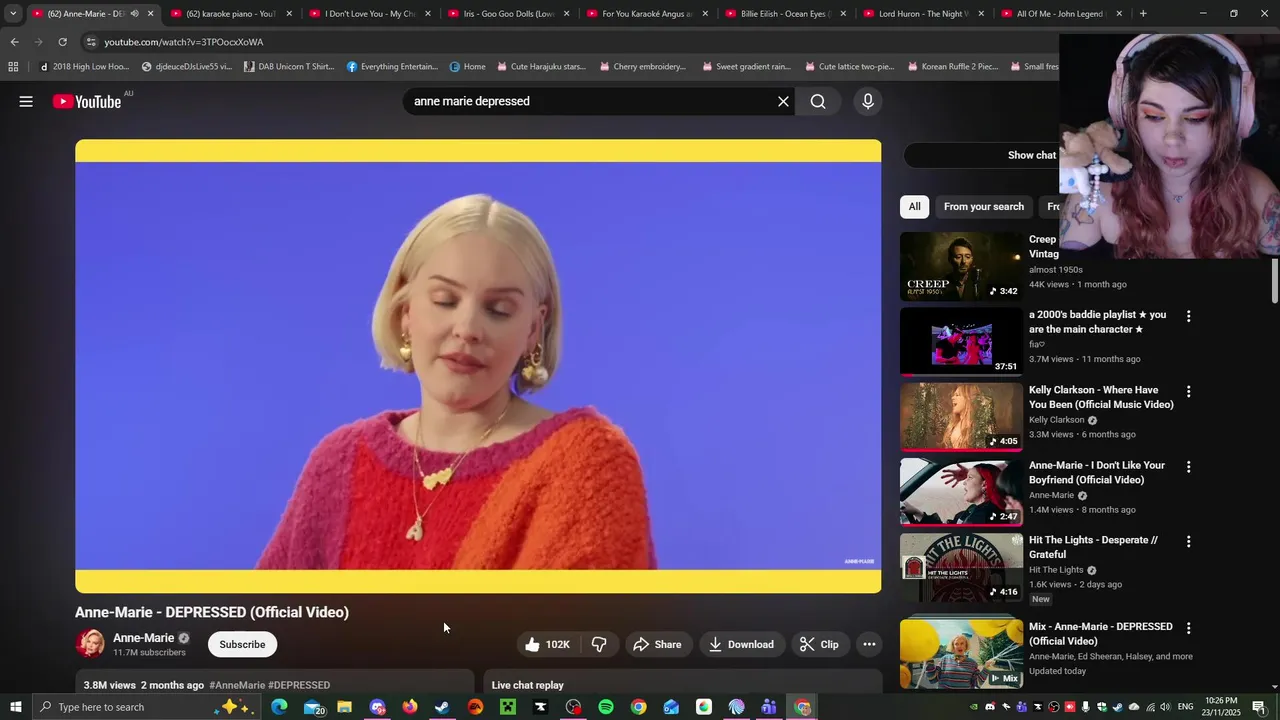
Task: Open Microsoft Edge from the taskbar
Action: tap(279, 707)
